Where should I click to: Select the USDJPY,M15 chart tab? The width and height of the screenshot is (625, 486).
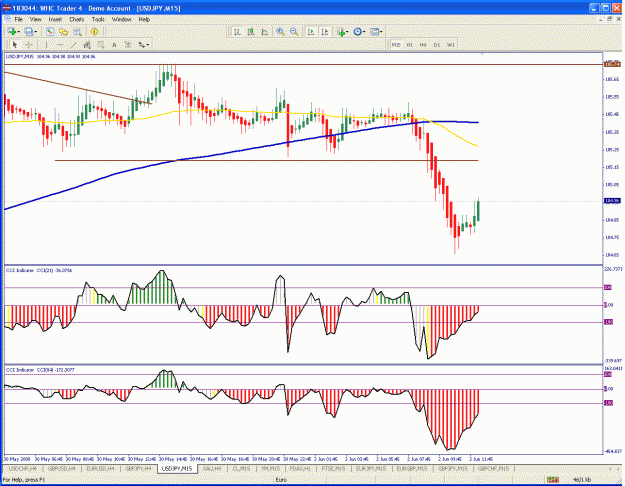point(177,469)
